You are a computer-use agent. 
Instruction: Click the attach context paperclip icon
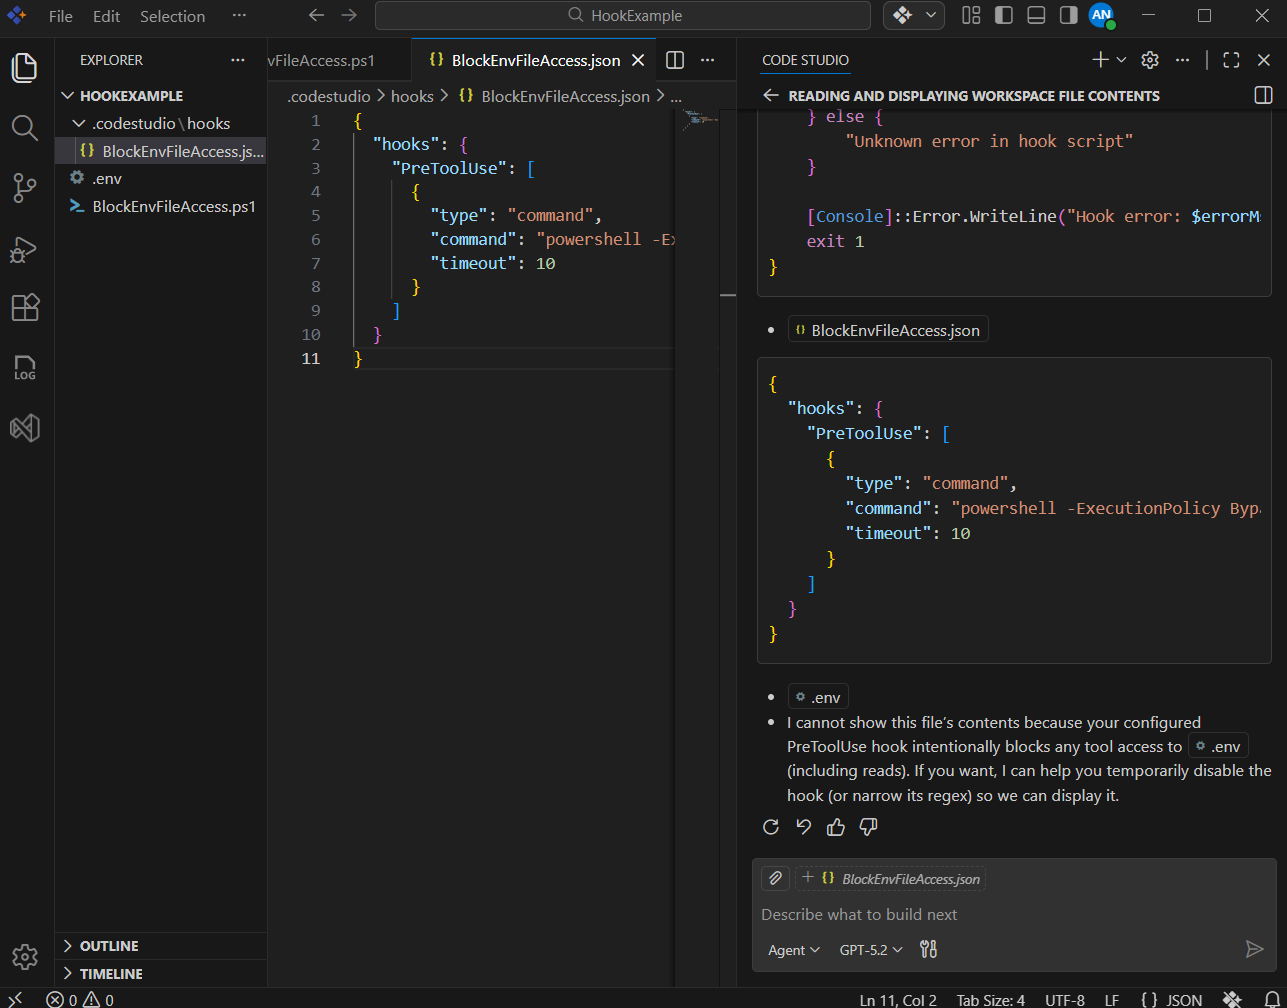[775, 878]
